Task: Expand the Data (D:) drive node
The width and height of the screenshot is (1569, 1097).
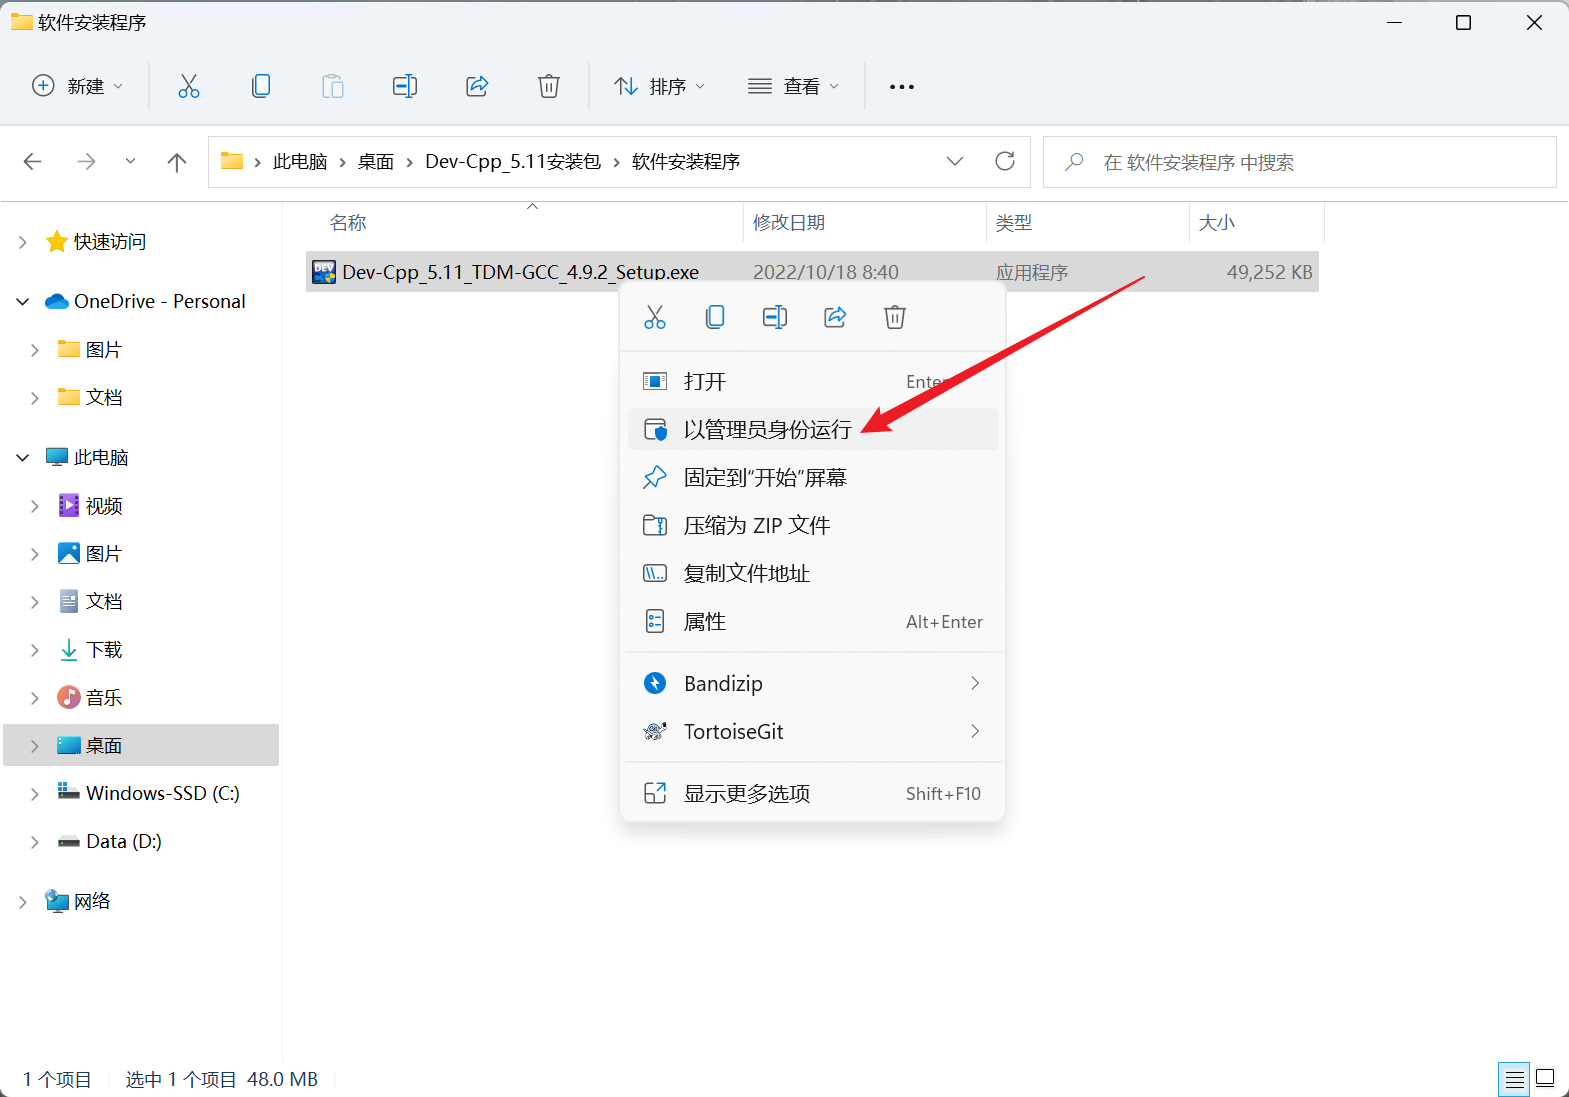Action: [35, 842]
